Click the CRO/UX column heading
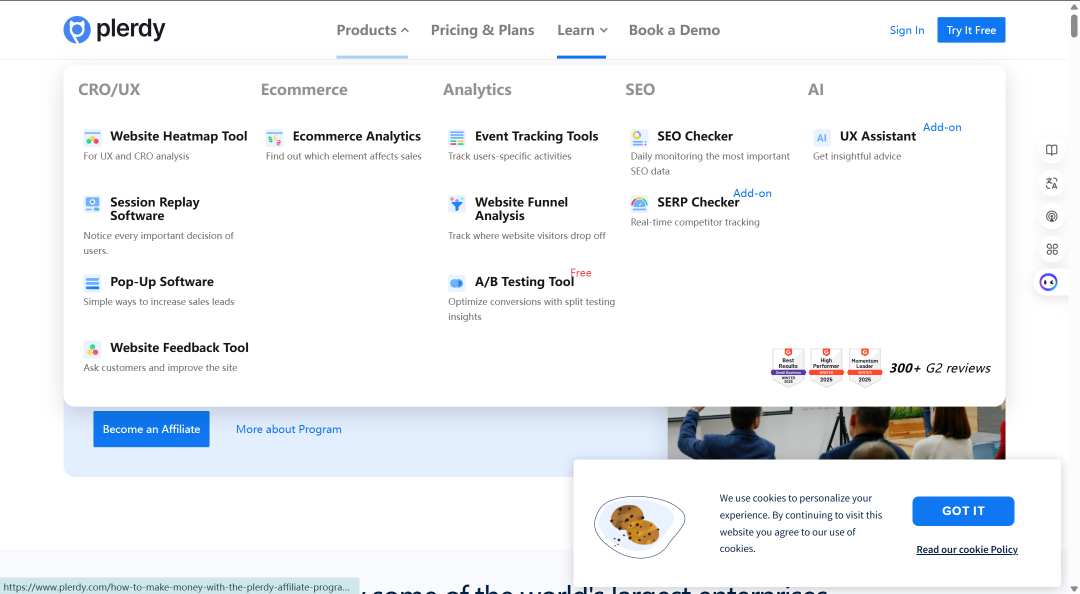Viewport: 1080px width, 594px height. click(x=109, y=90)
